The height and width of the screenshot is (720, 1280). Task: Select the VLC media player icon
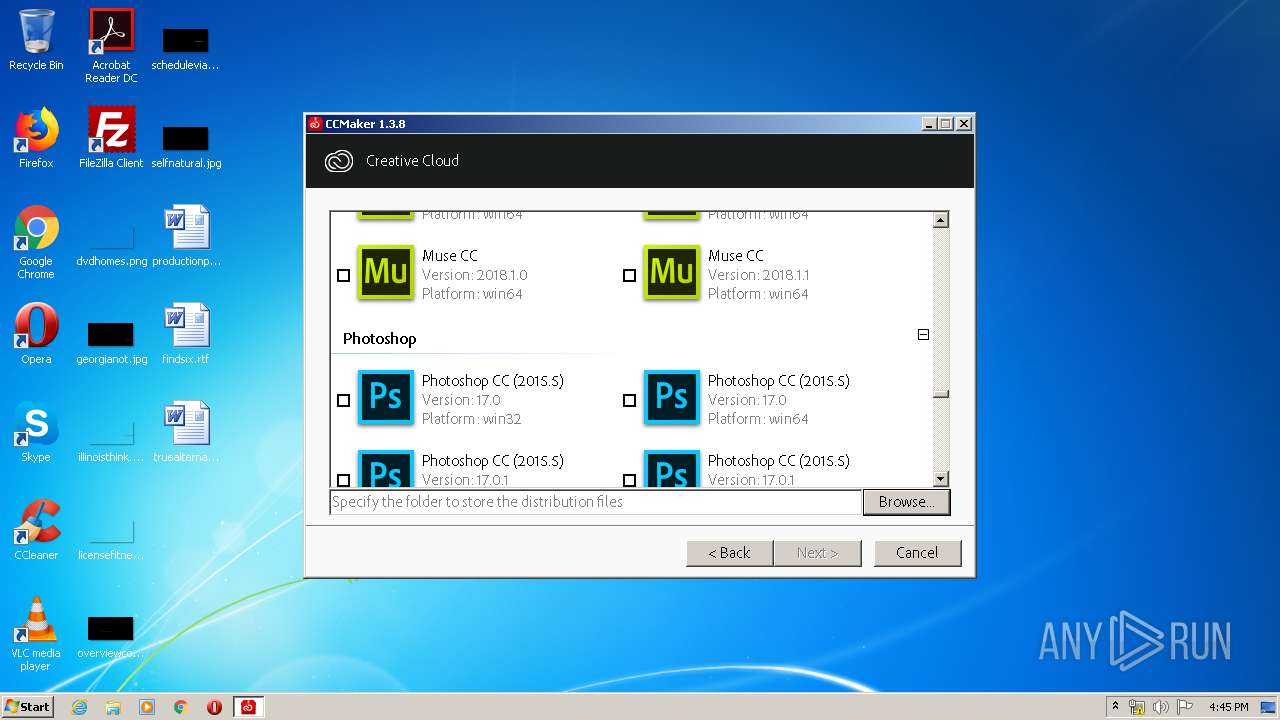pyautogui.click(x=36, y=634)
